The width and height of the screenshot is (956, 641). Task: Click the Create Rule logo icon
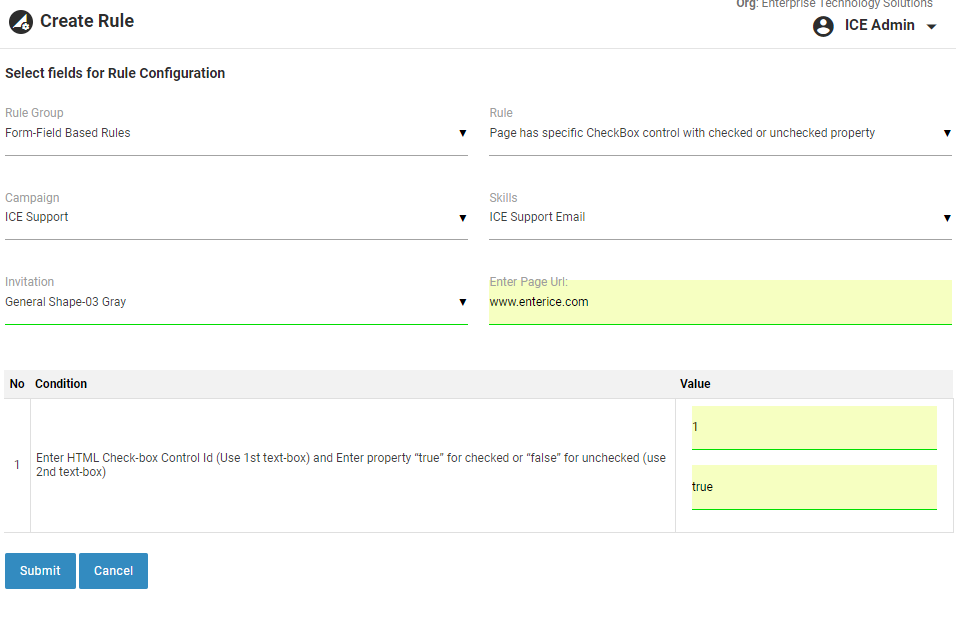(x=20, y=22)
